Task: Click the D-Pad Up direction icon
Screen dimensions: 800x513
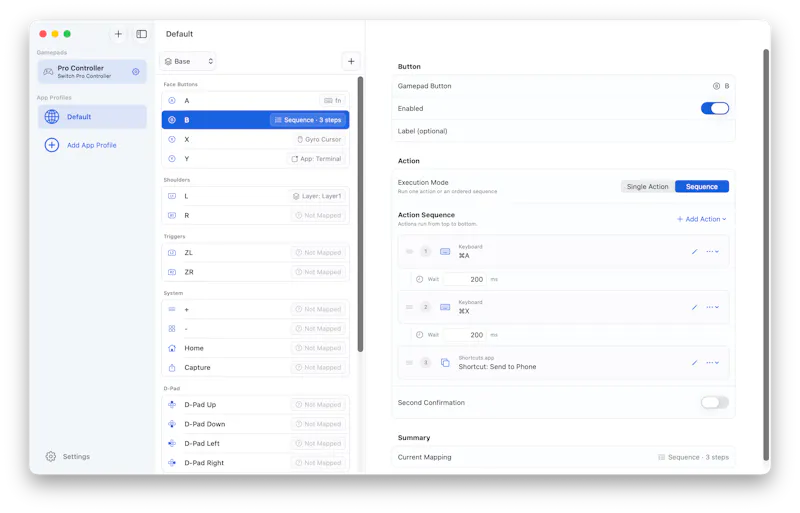Action: pyautogui.click(x=172, y=405)
